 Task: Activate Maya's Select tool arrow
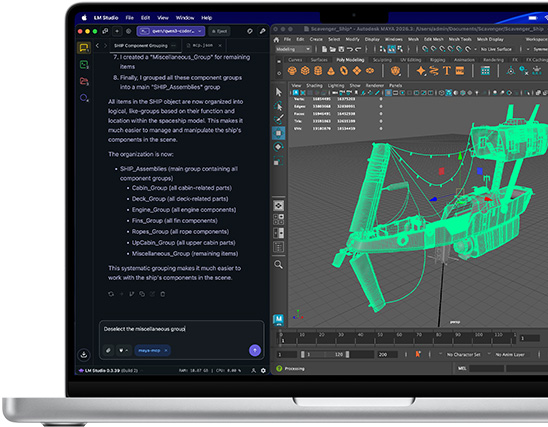click(x=279, y=92)
